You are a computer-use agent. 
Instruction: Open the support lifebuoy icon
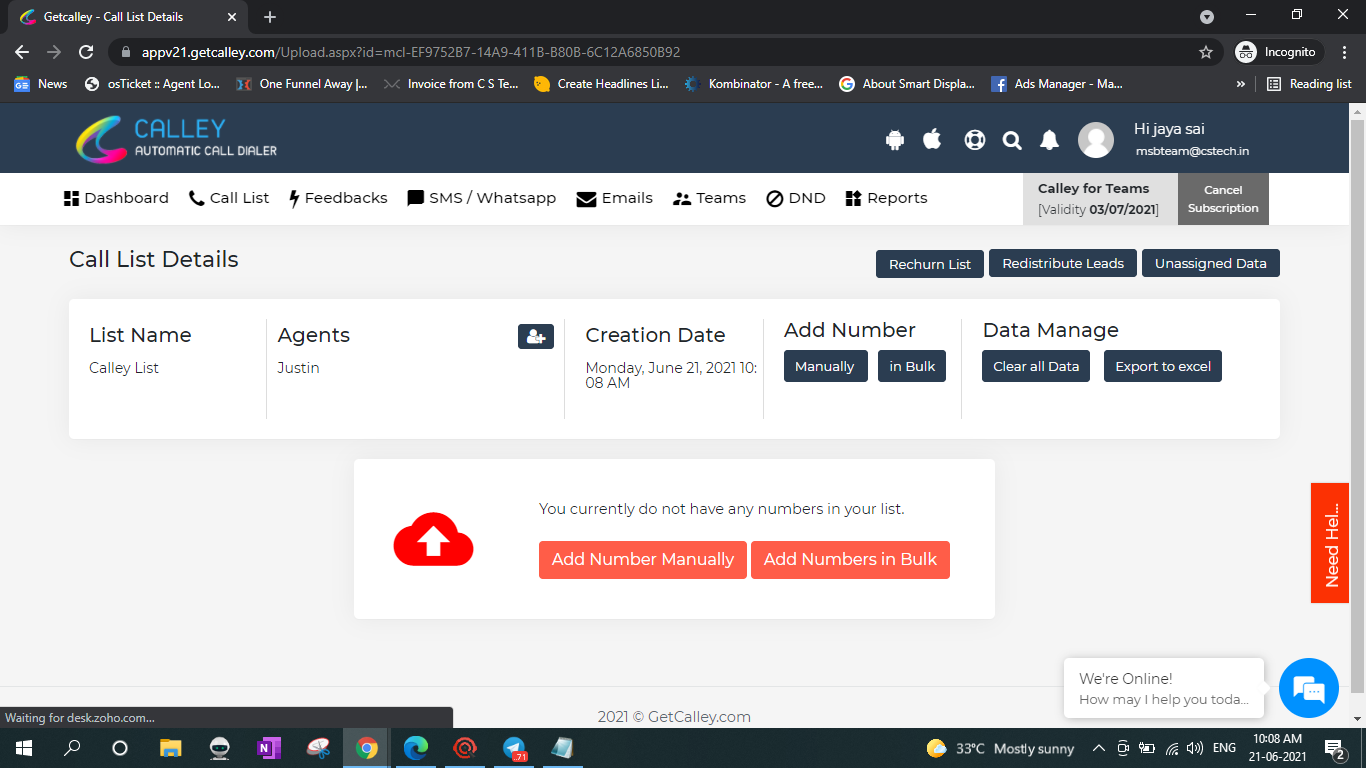pyautogui.click(x=975, y=140)
